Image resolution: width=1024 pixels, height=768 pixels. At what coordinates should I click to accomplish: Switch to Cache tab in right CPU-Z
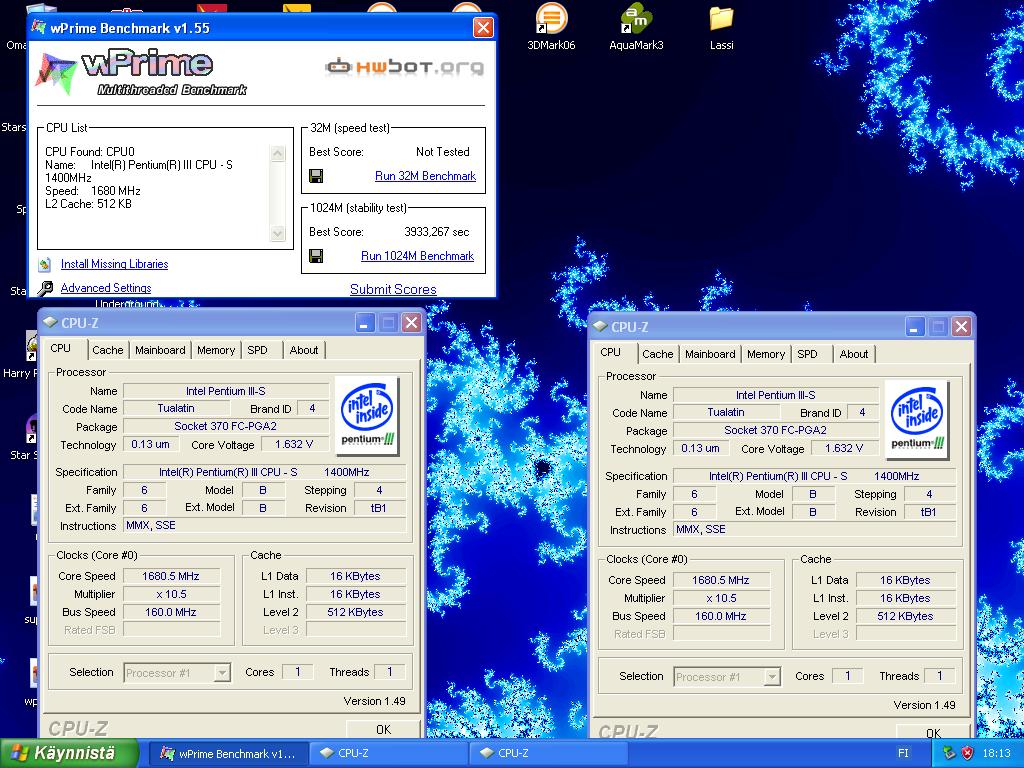658,354
